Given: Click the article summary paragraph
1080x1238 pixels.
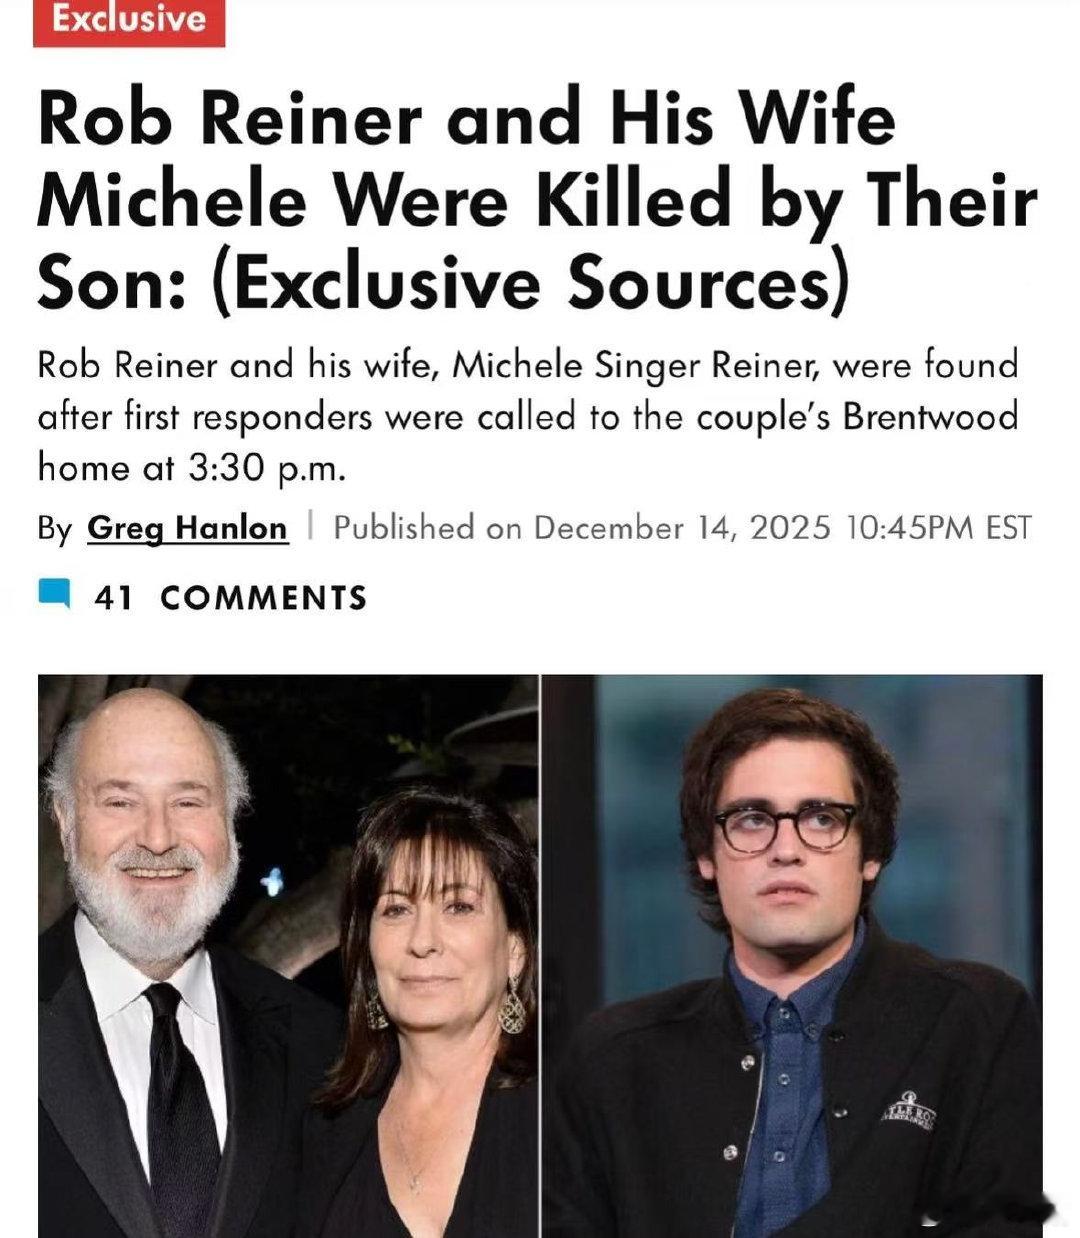Looking at the screenshot, I should (x=527, y=416).
